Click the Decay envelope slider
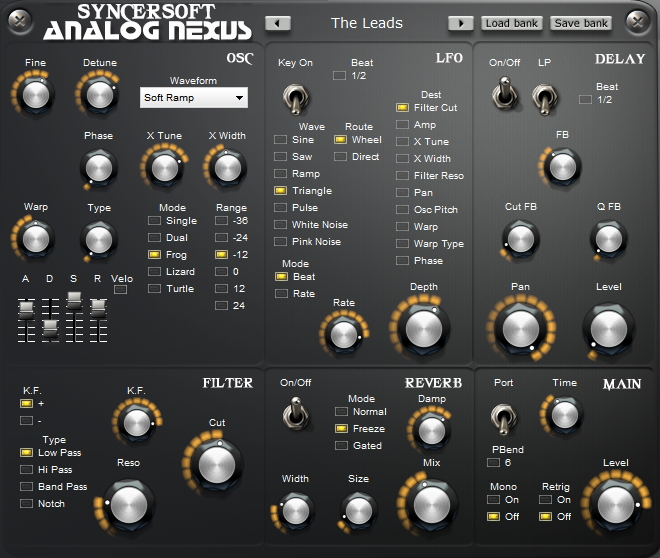Screen dimensions: 660x558 50,329
